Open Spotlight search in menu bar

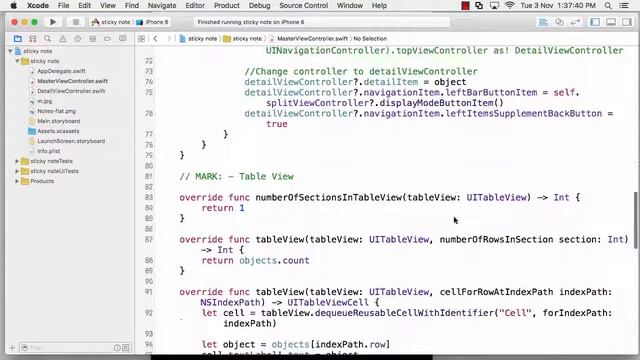click(608, 6)
